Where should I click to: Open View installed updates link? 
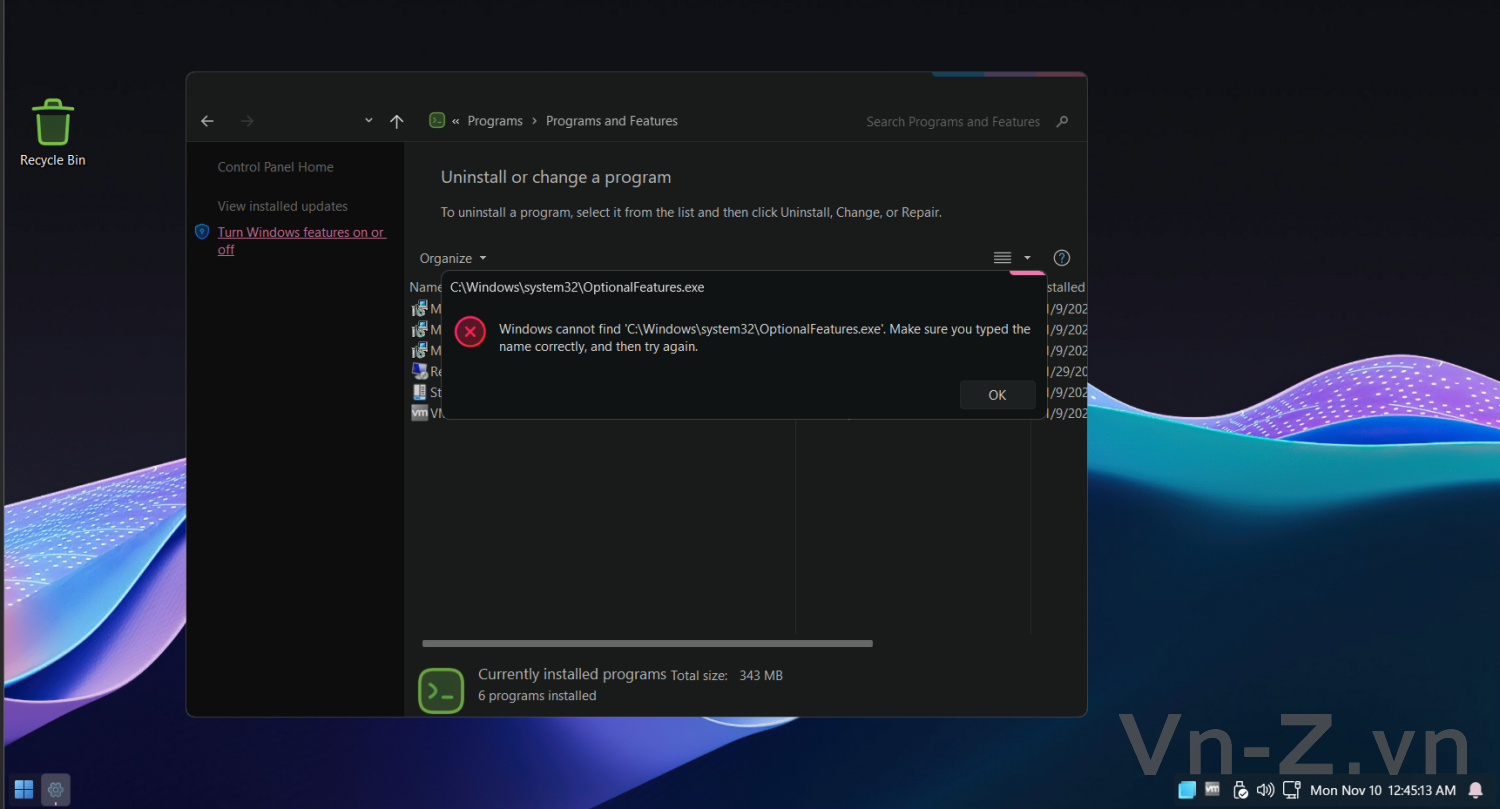pos(283,206)
